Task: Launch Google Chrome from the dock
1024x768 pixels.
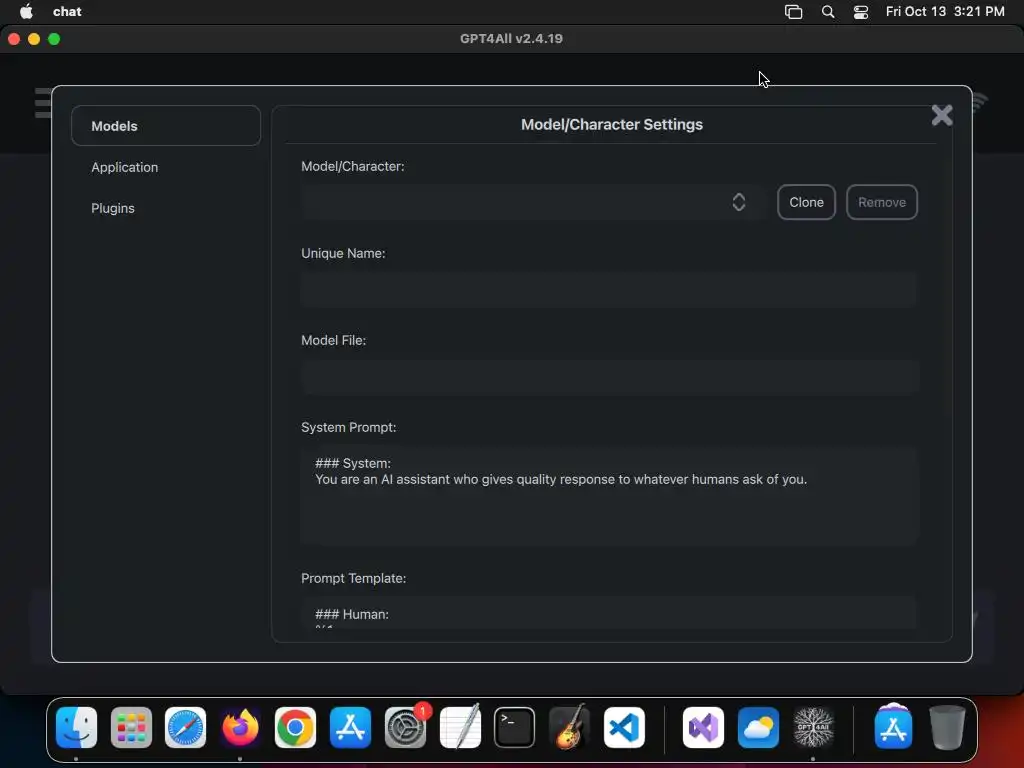Action: (295, 728)
